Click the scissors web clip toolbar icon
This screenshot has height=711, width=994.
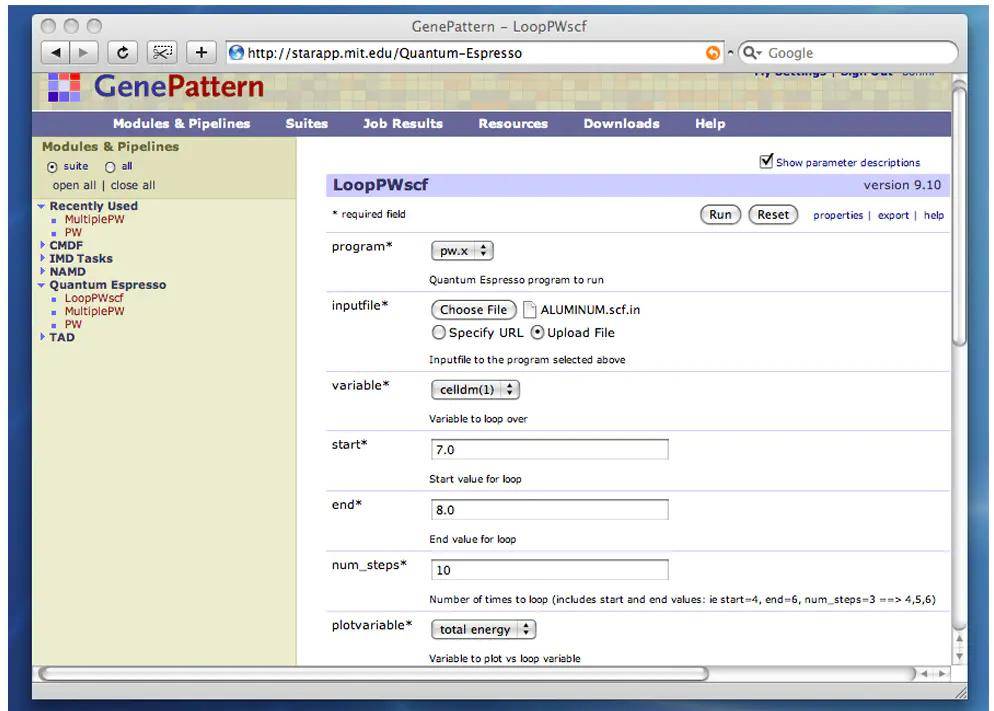point(162,53)
